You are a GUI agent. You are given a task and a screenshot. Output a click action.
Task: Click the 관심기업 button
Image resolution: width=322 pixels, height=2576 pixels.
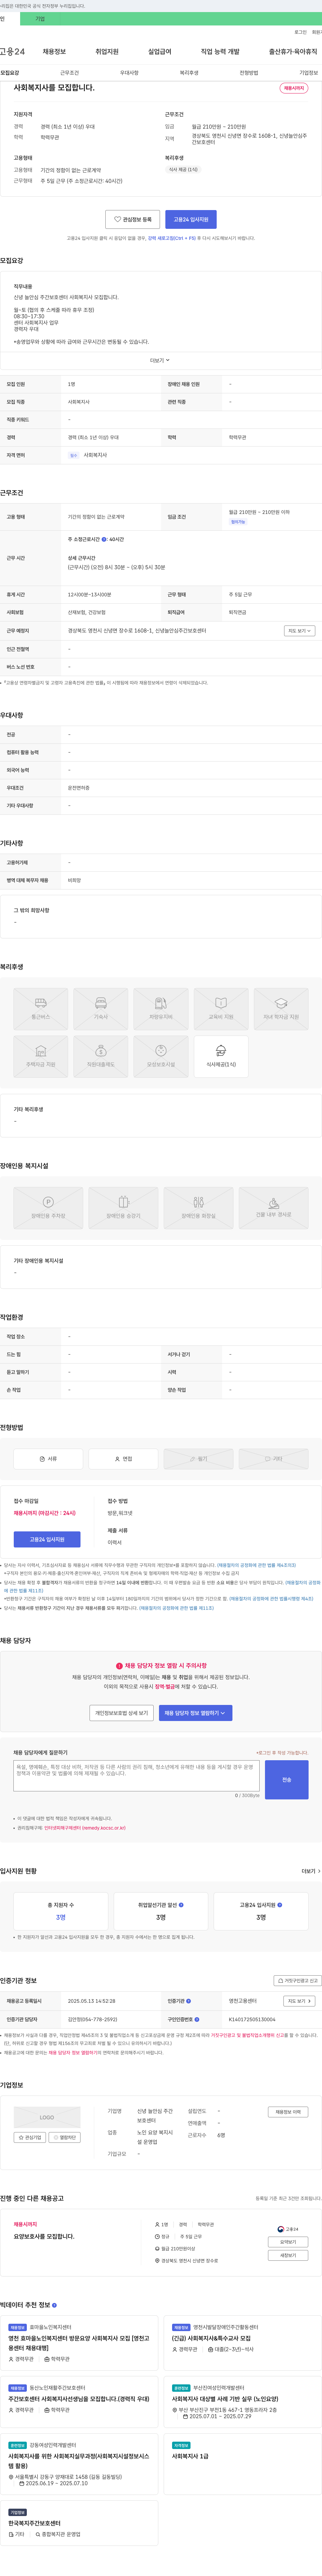pyautogui.click(x=30, y=2137)
